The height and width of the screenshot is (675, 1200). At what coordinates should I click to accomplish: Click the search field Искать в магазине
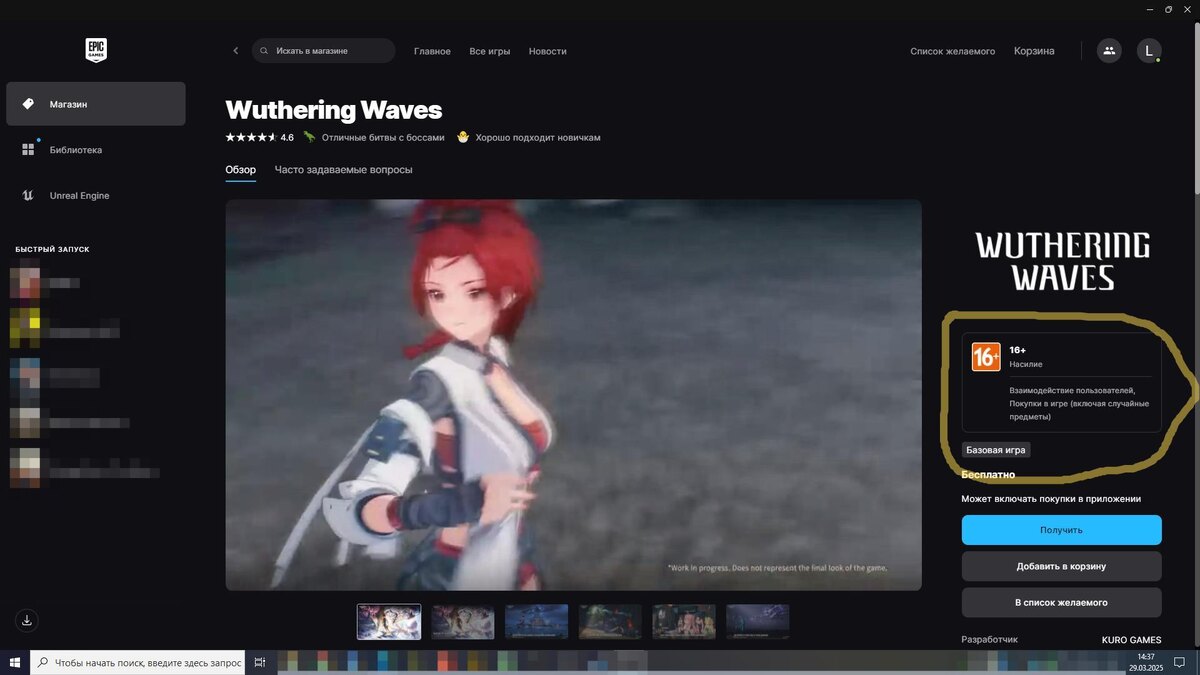[x=323, y=51]
